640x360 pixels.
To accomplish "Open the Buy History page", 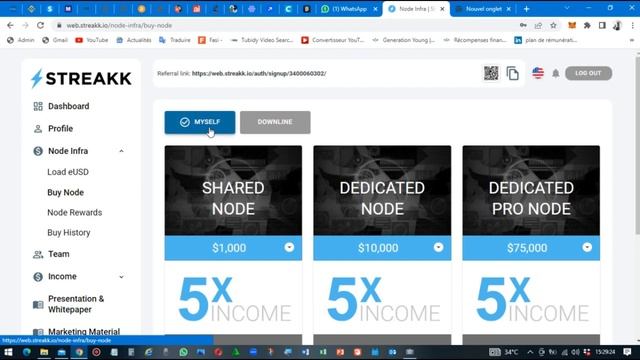I will [x=69, y=233].
